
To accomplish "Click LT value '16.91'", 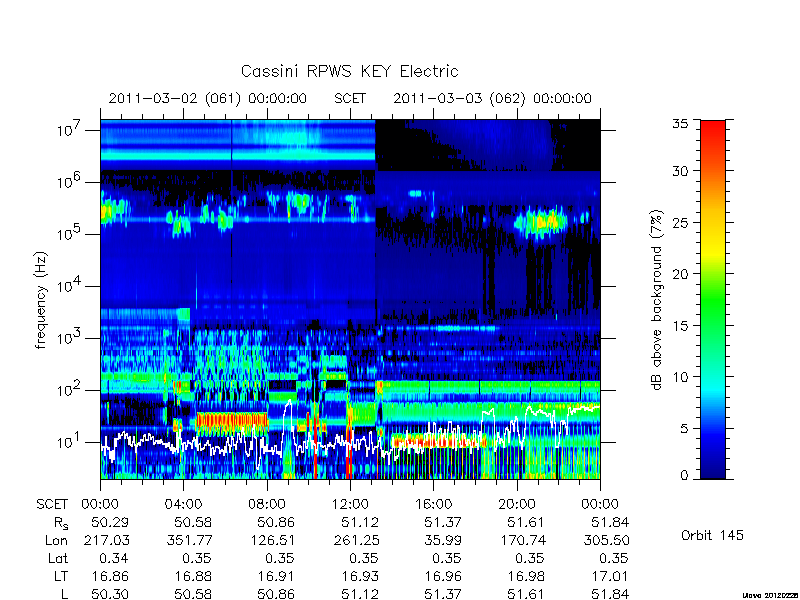I will pyautogui.click(x=276, y=577).
